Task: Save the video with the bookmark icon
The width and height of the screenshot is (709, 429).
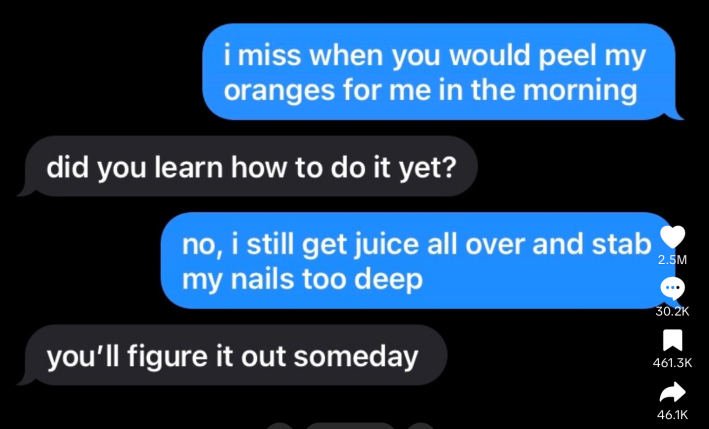Action: 672,340
